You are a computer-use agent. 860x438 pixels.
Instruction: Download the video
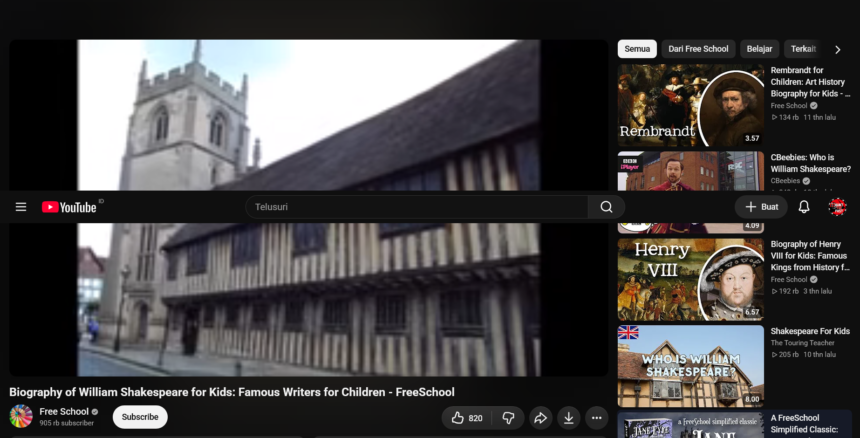click(569, 418)
